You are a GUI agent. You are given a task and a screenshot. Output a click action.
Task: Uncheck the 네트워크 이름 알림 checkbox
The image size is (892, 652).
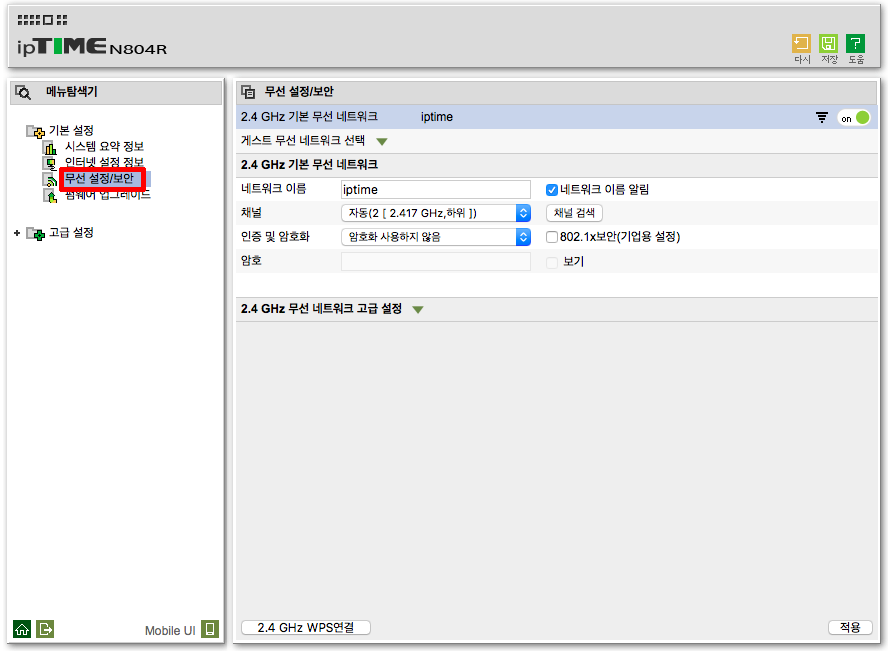point(551,190)
